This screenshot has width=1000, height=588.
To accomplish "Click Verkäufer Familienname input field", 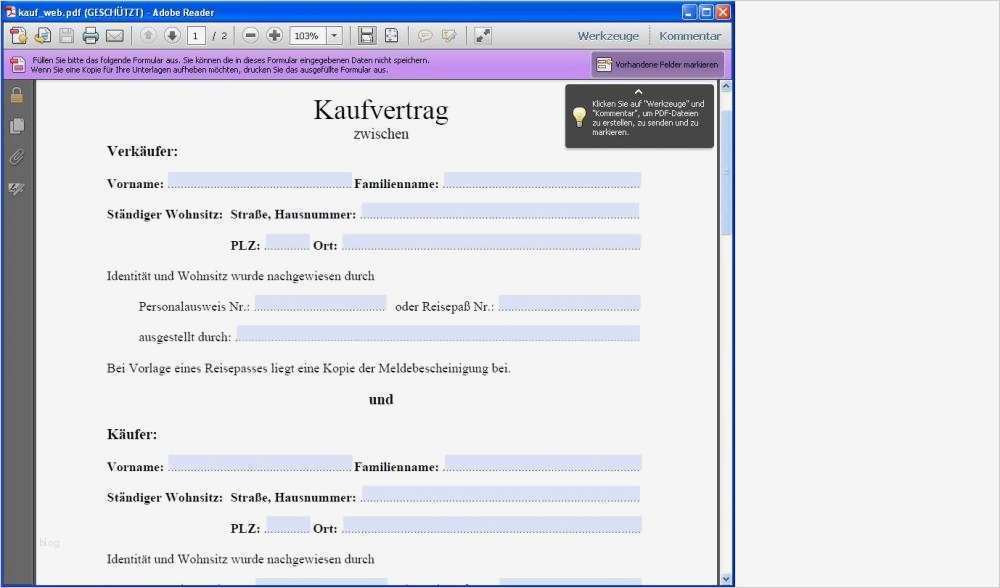I will click(542, 180).
